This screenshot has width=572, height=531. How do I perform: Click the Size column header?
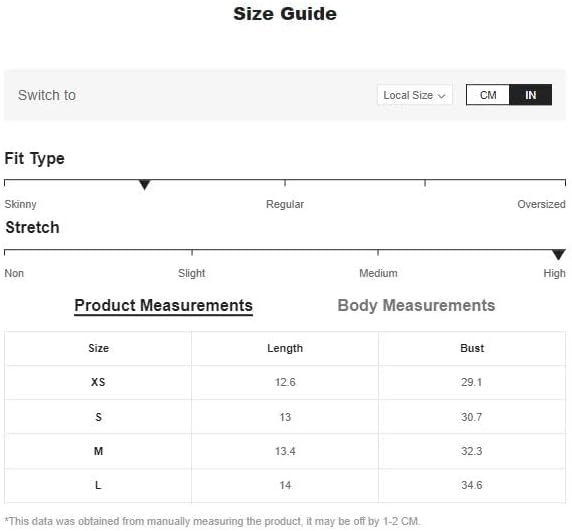(x=98, y=348)
